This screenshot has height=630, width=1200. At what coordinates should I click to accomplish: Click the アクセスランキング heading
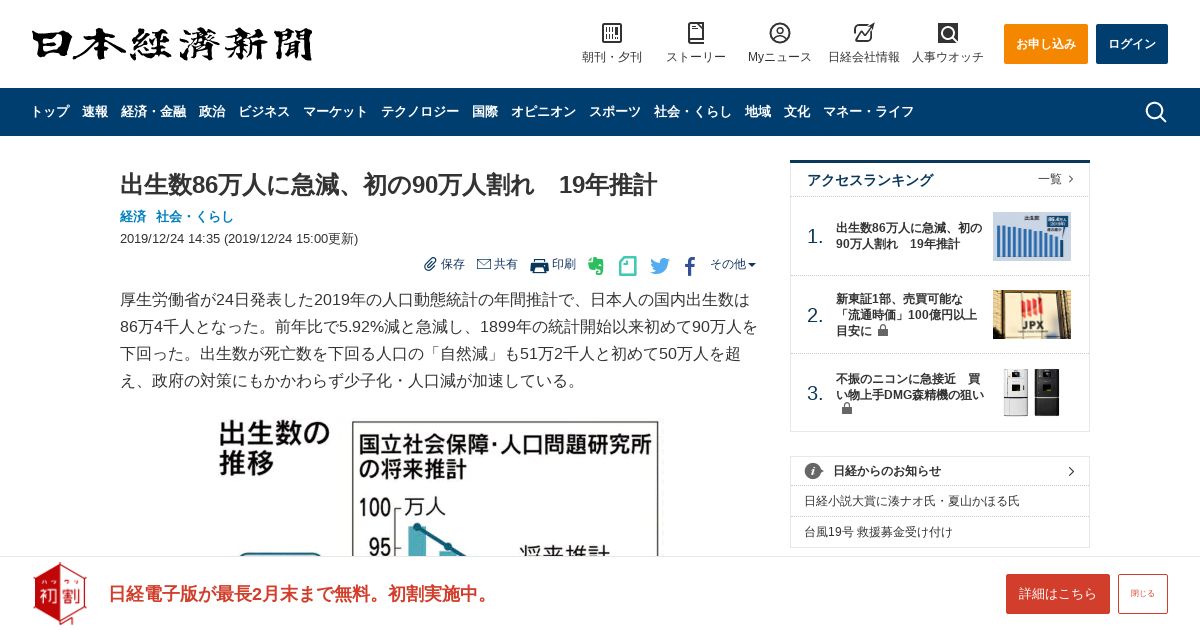tap(870, 180)
